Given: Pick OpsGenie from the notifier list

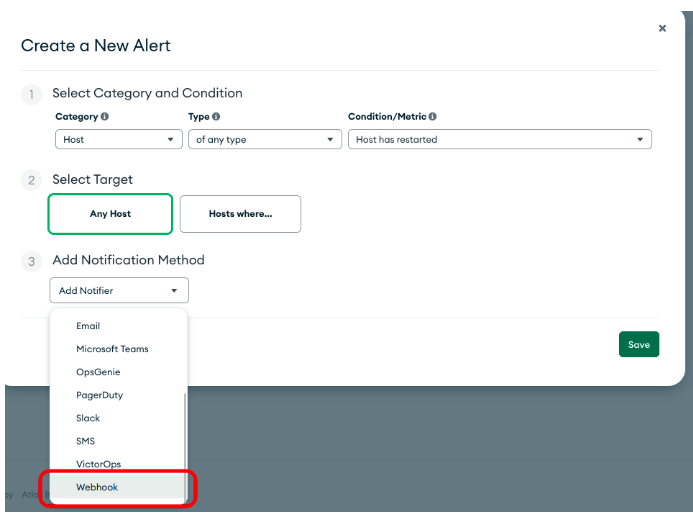Looking at the screenshot, I should click(x=98, y=372).
